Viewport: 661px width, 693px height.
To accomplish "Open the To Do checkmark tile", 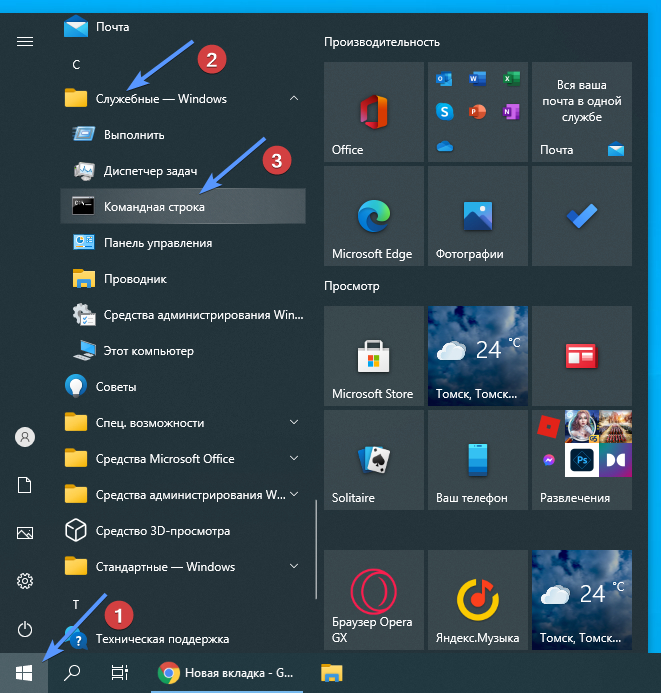I will 582,216.
